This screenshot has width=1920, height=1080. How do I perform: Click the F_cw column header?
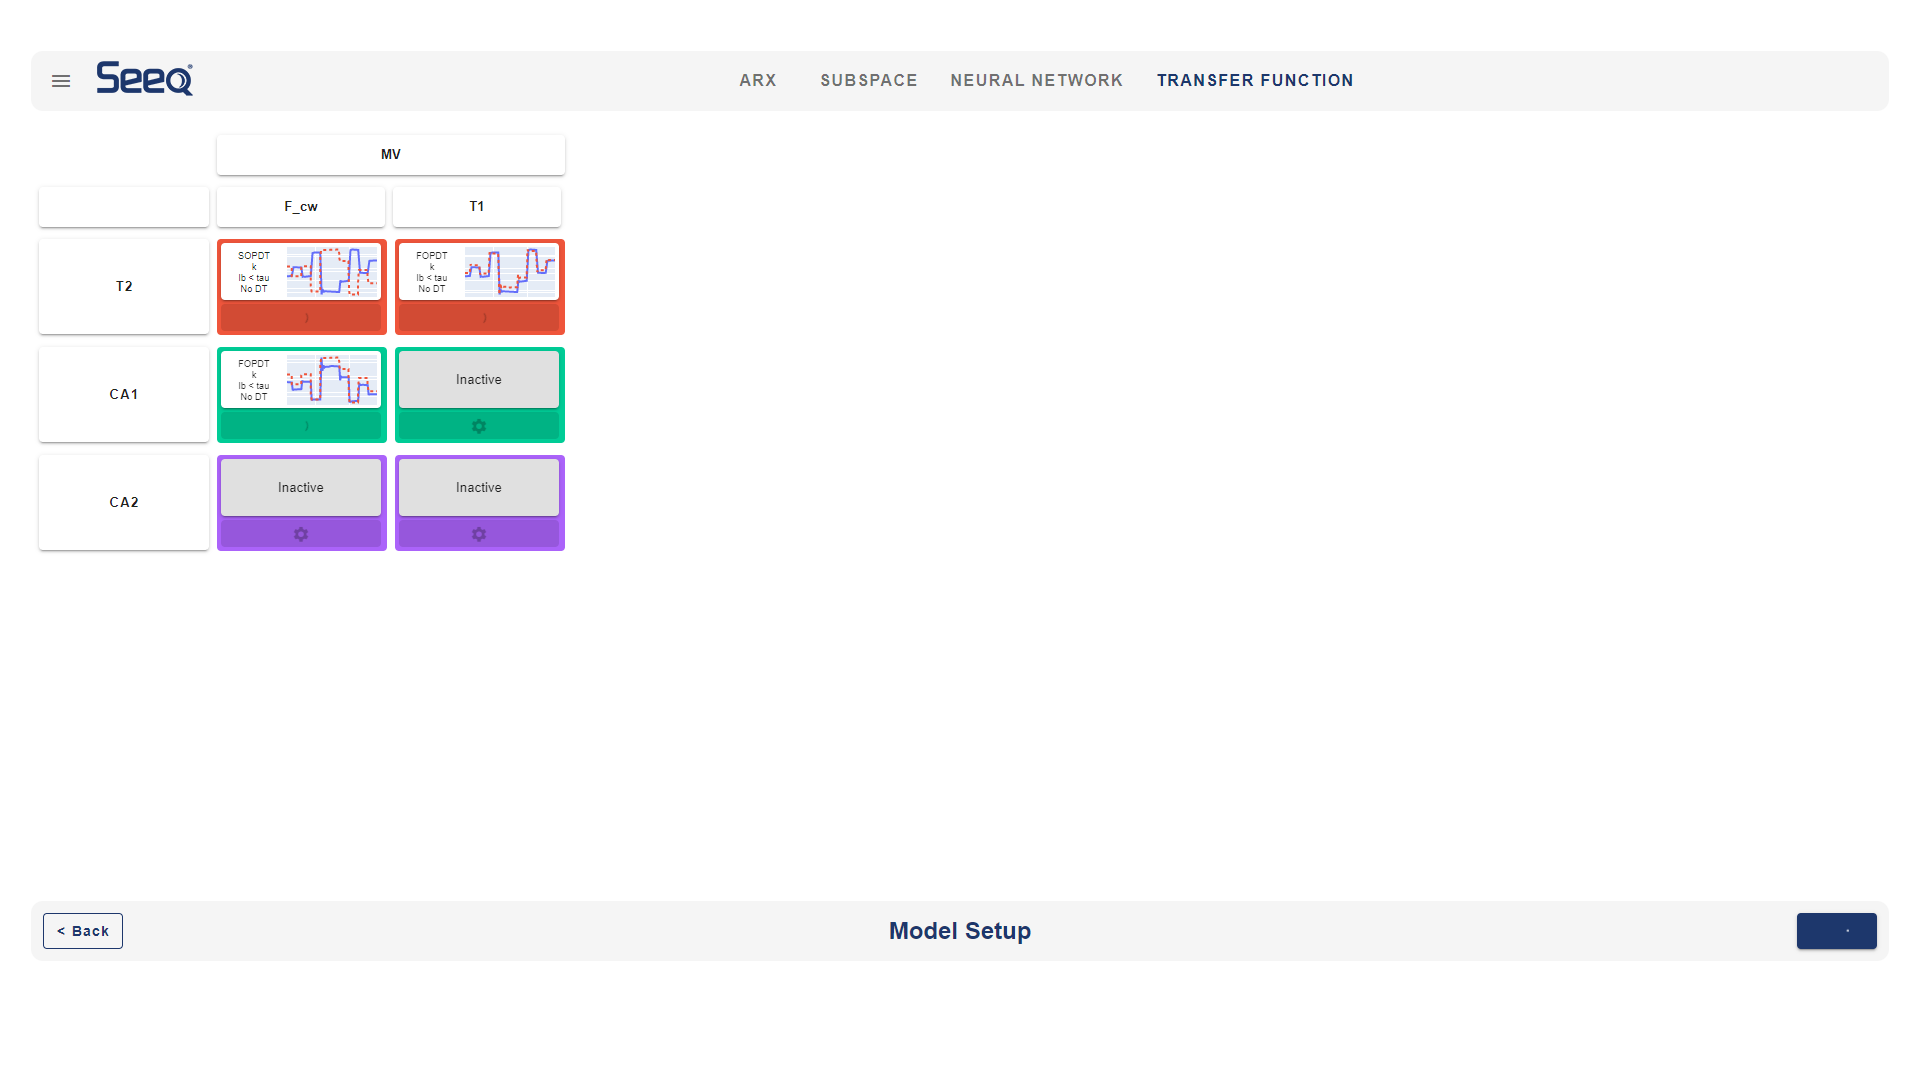click(x=301, y=207)
